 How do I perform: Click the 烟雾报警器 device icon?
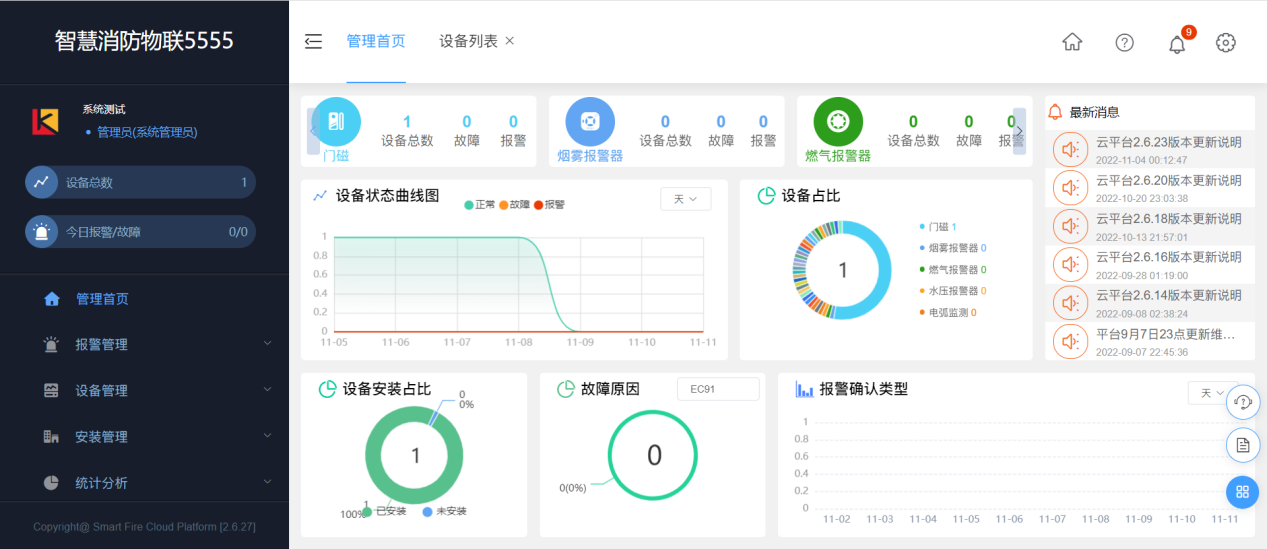click(590, 122)
